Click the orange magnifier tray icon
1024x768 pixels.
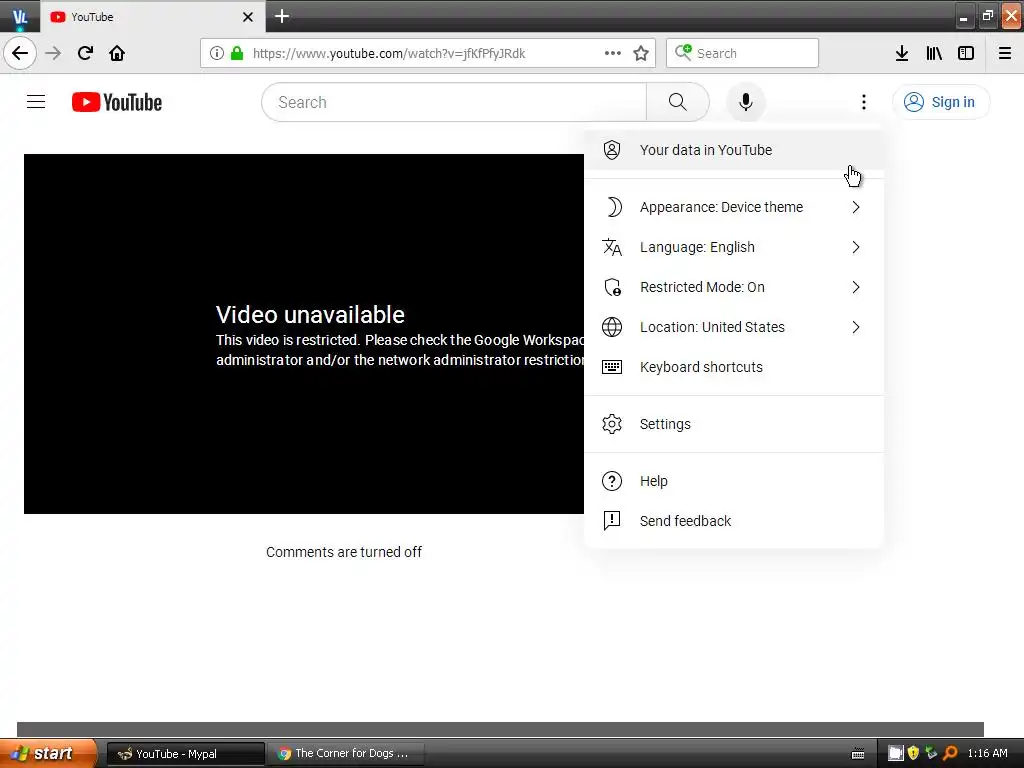950,753
